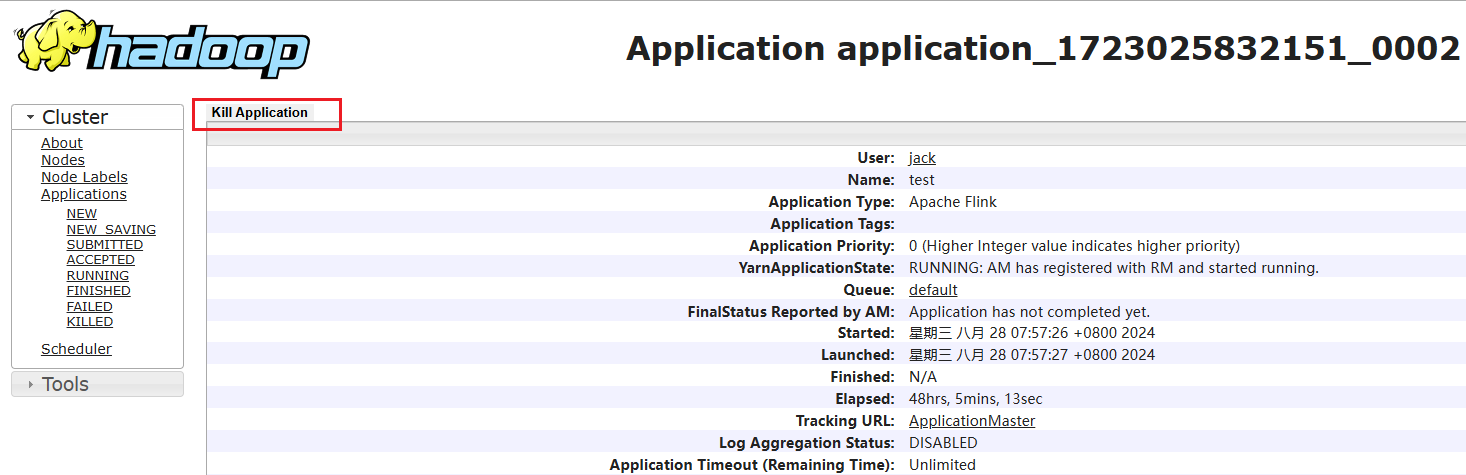Click 'Application has not completed yet.' text

click(x=1030, y=312)
